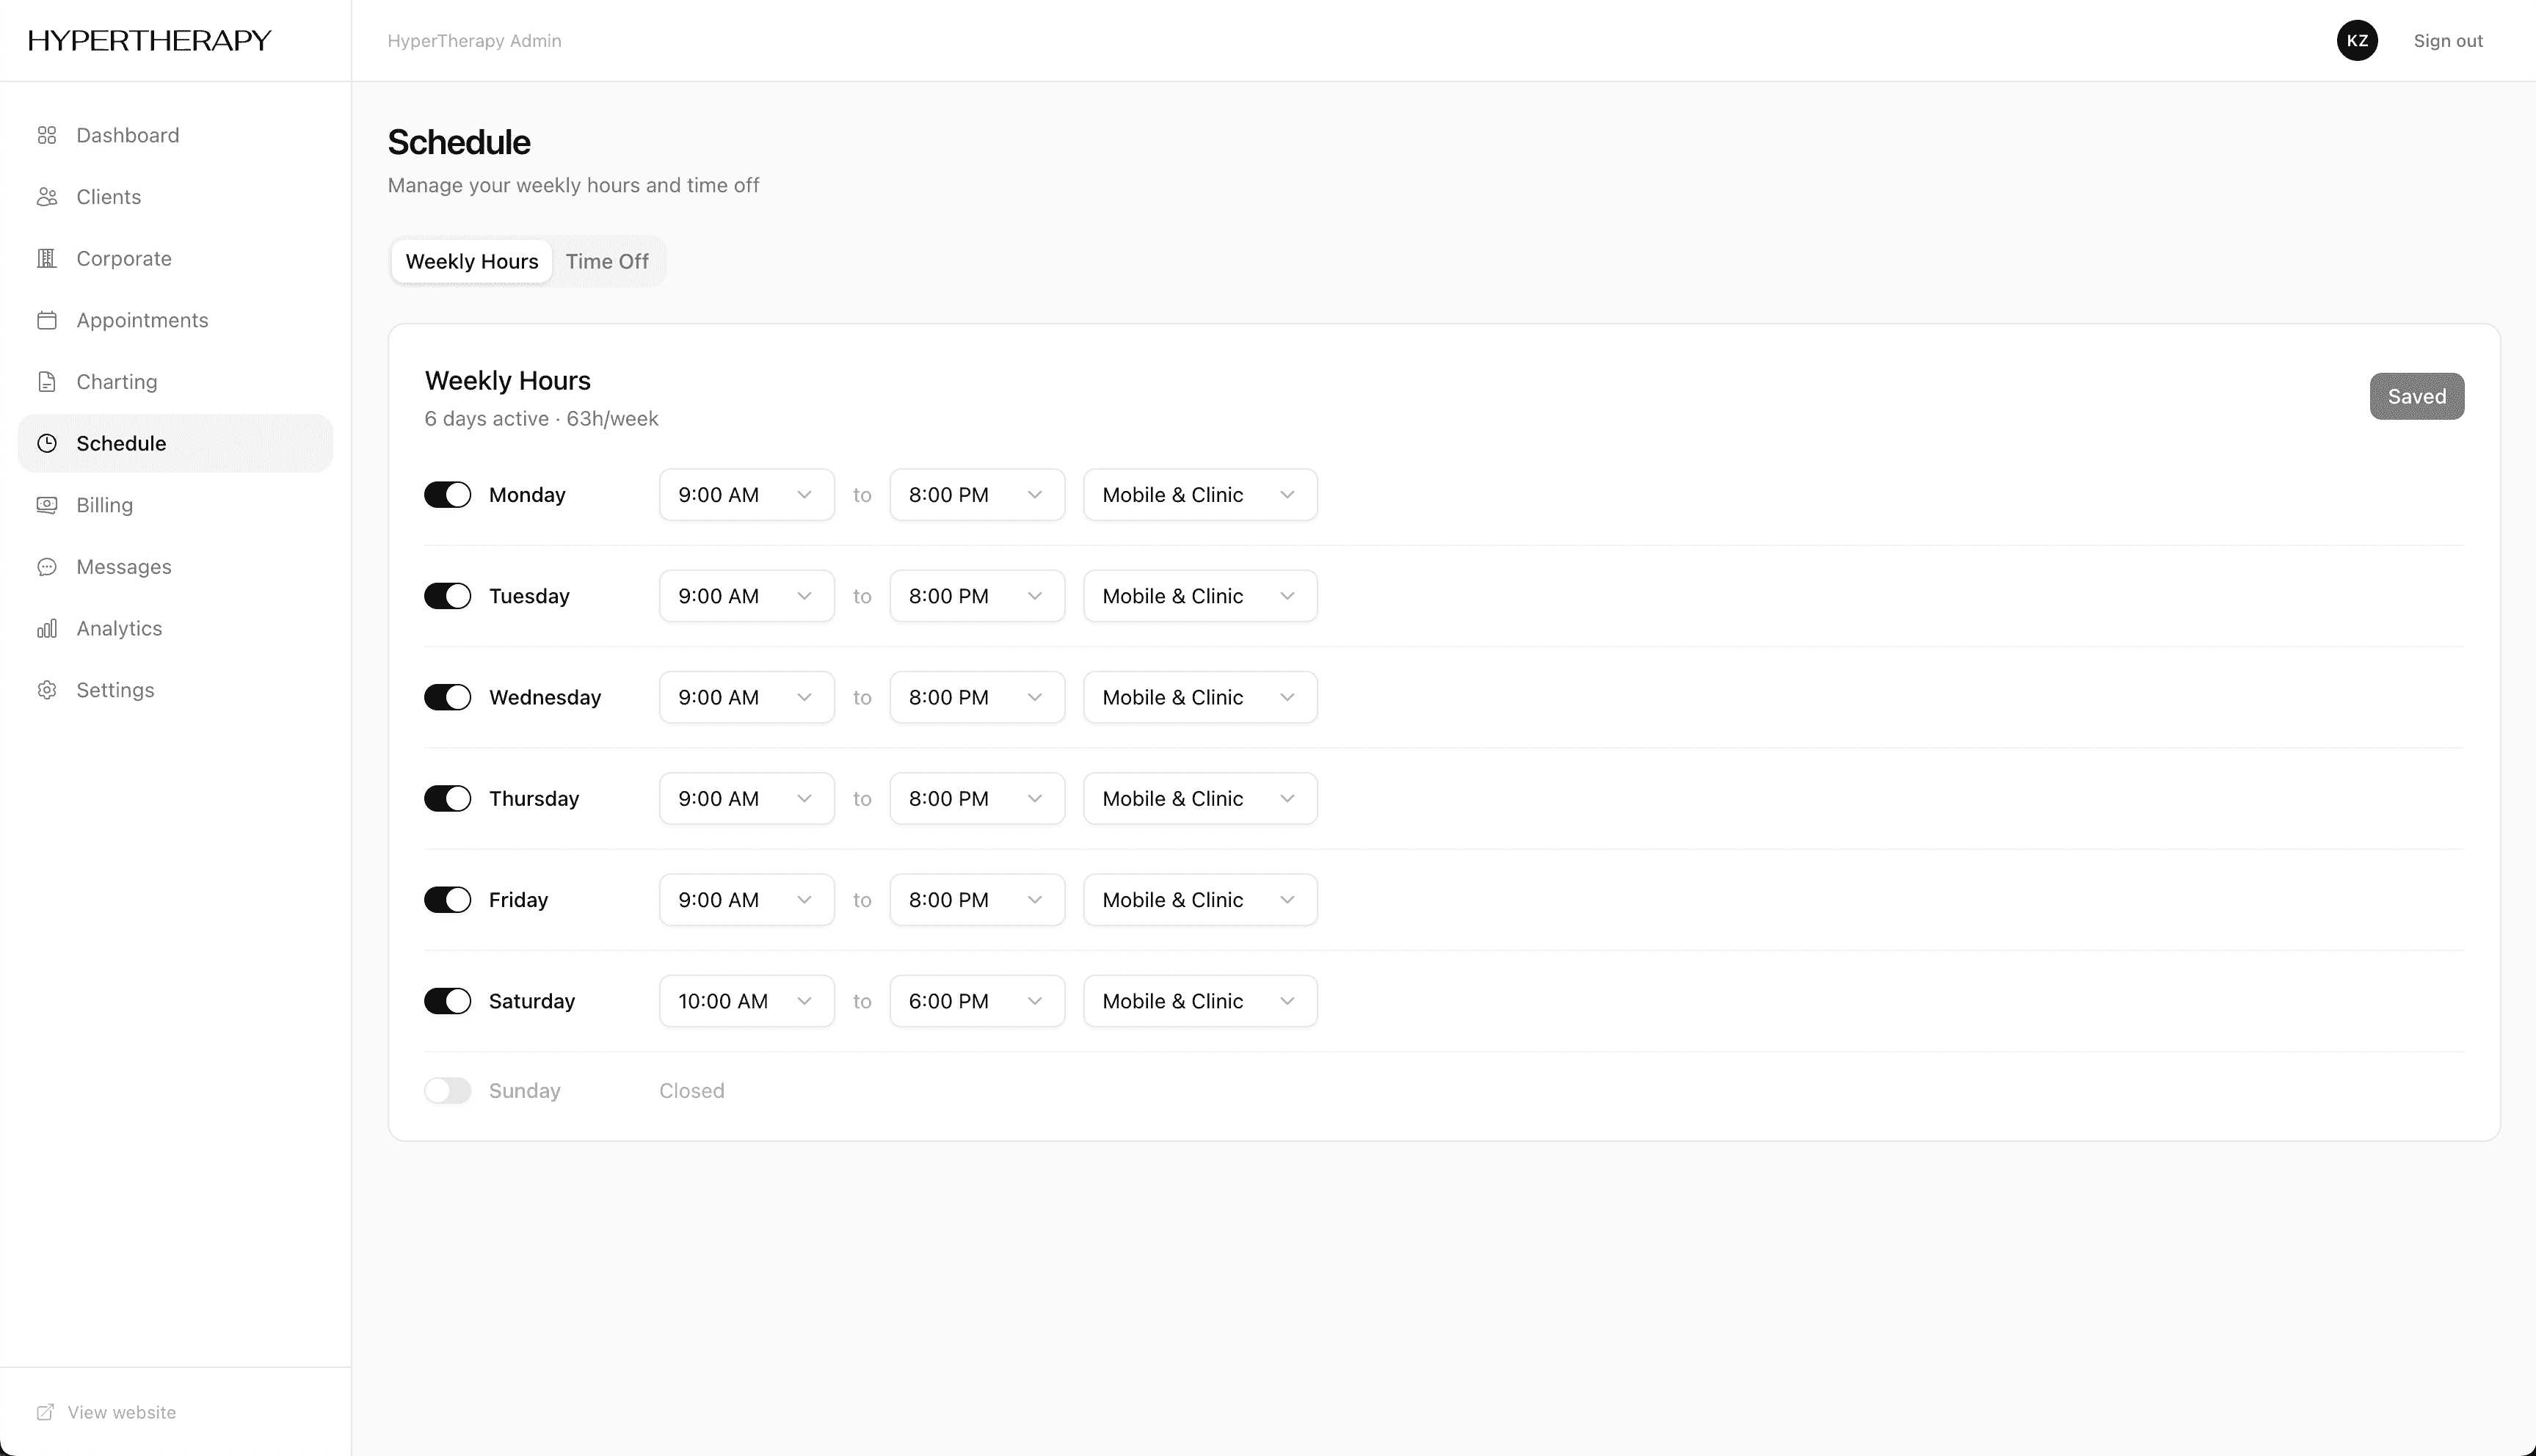The width and height of the screenshot is (2536, 1456).
Task: Click the Settings gear icon
Action: point(47,690)
